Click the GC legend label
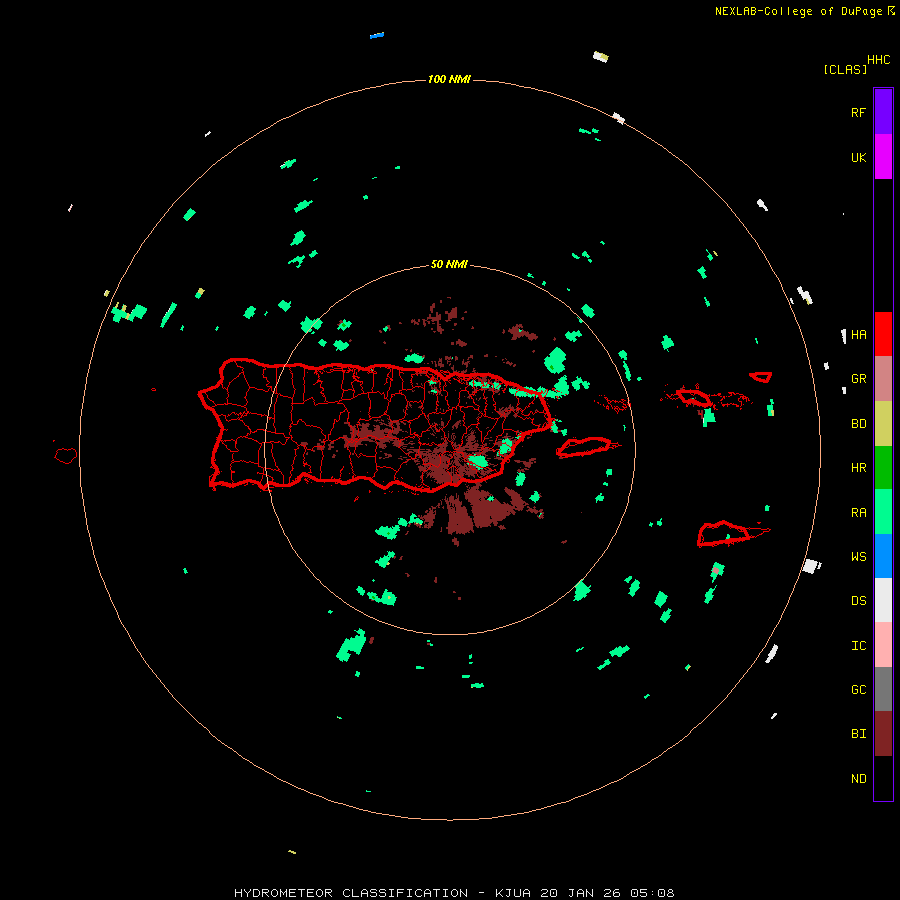900x900 pixels. [x=858, y=690]
